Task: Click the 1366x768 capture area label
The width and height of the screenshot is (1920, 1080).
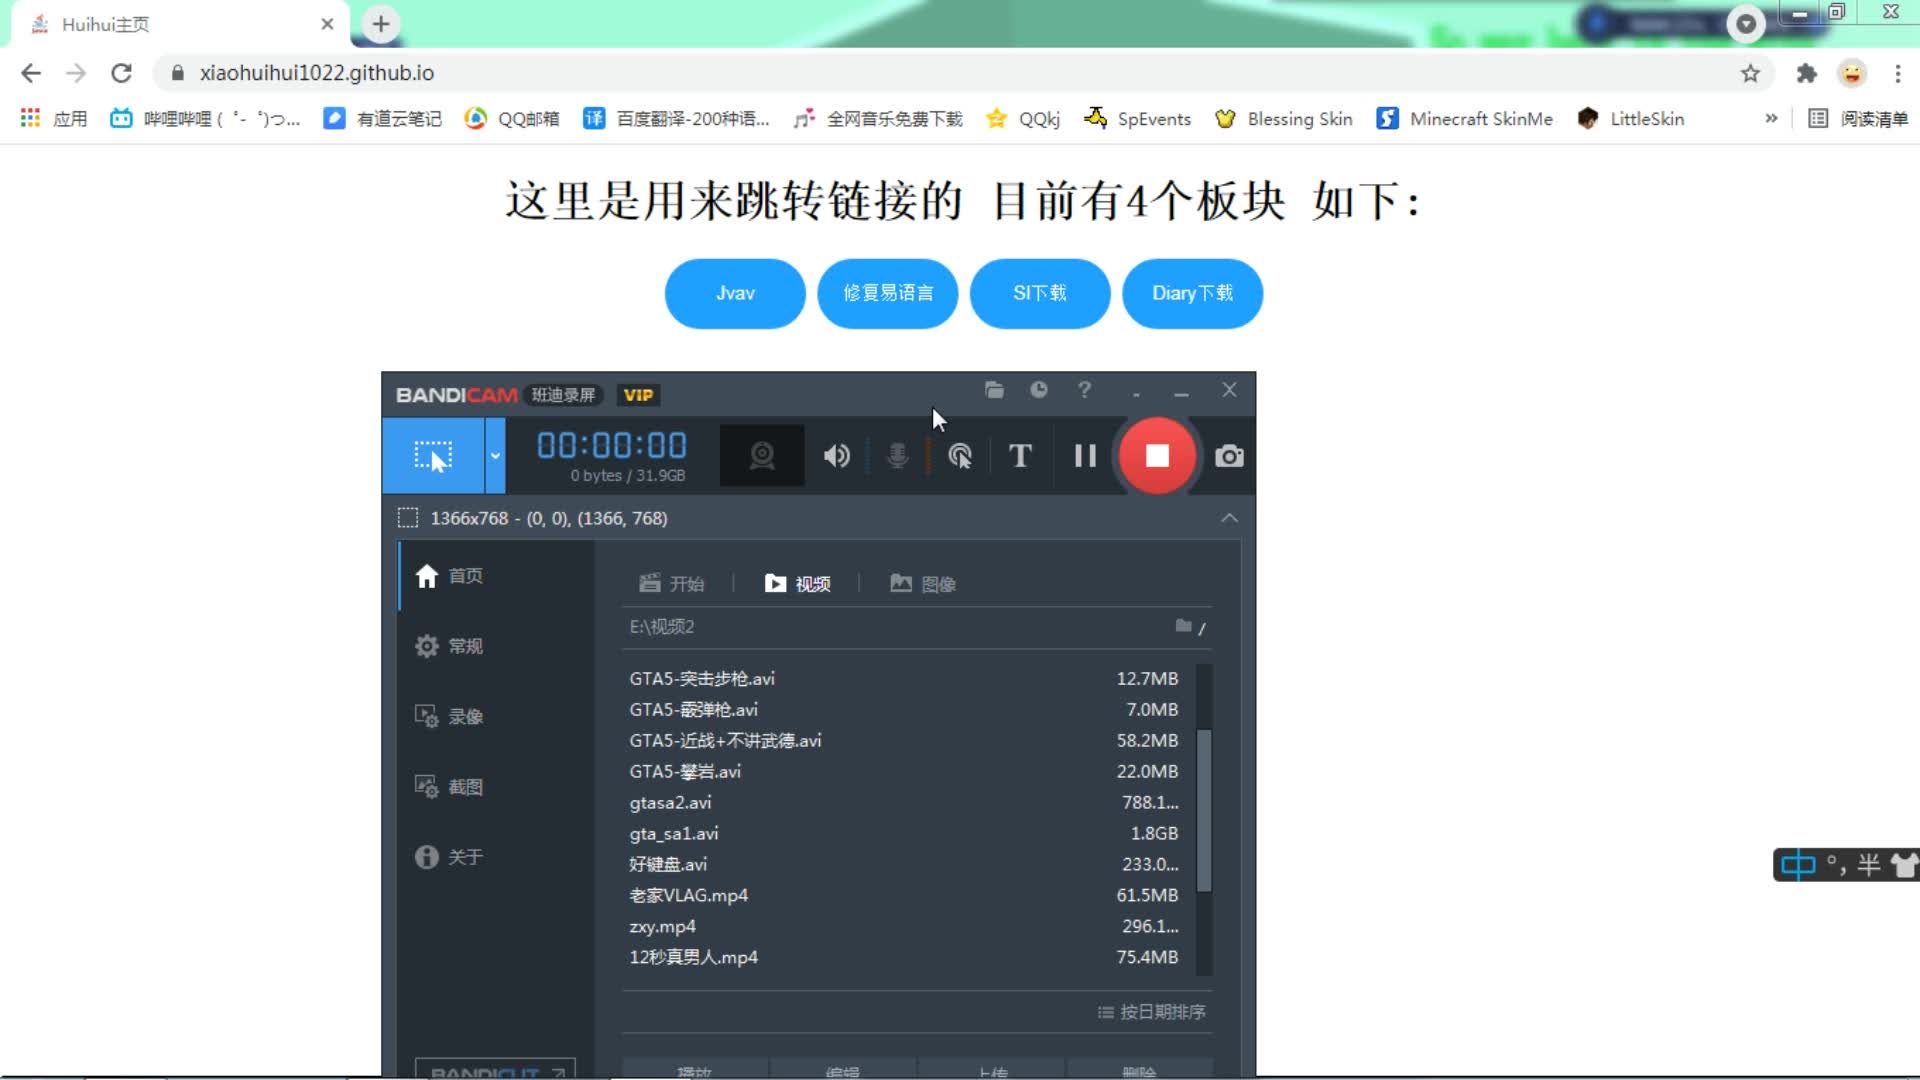Action: point(549,518)
